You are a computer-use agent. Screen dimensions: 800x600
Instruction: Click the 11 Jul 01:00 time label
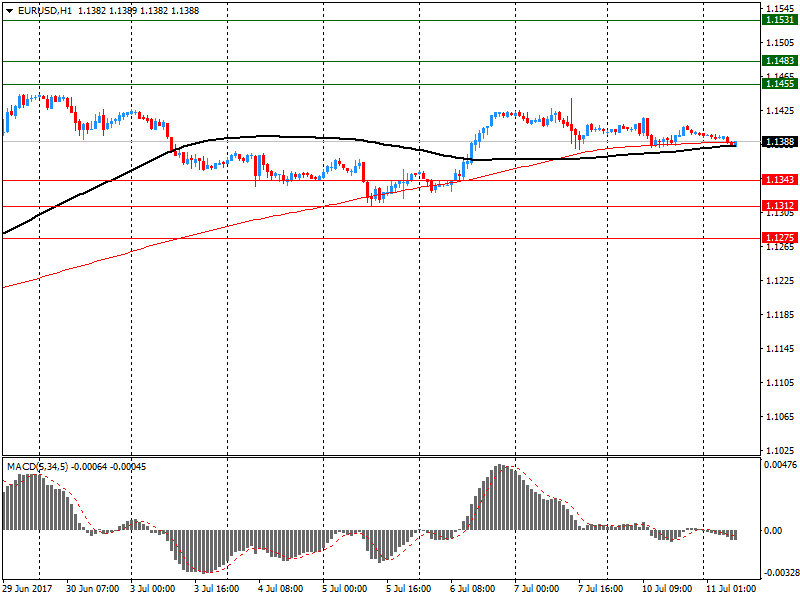[x=731, y=589]
